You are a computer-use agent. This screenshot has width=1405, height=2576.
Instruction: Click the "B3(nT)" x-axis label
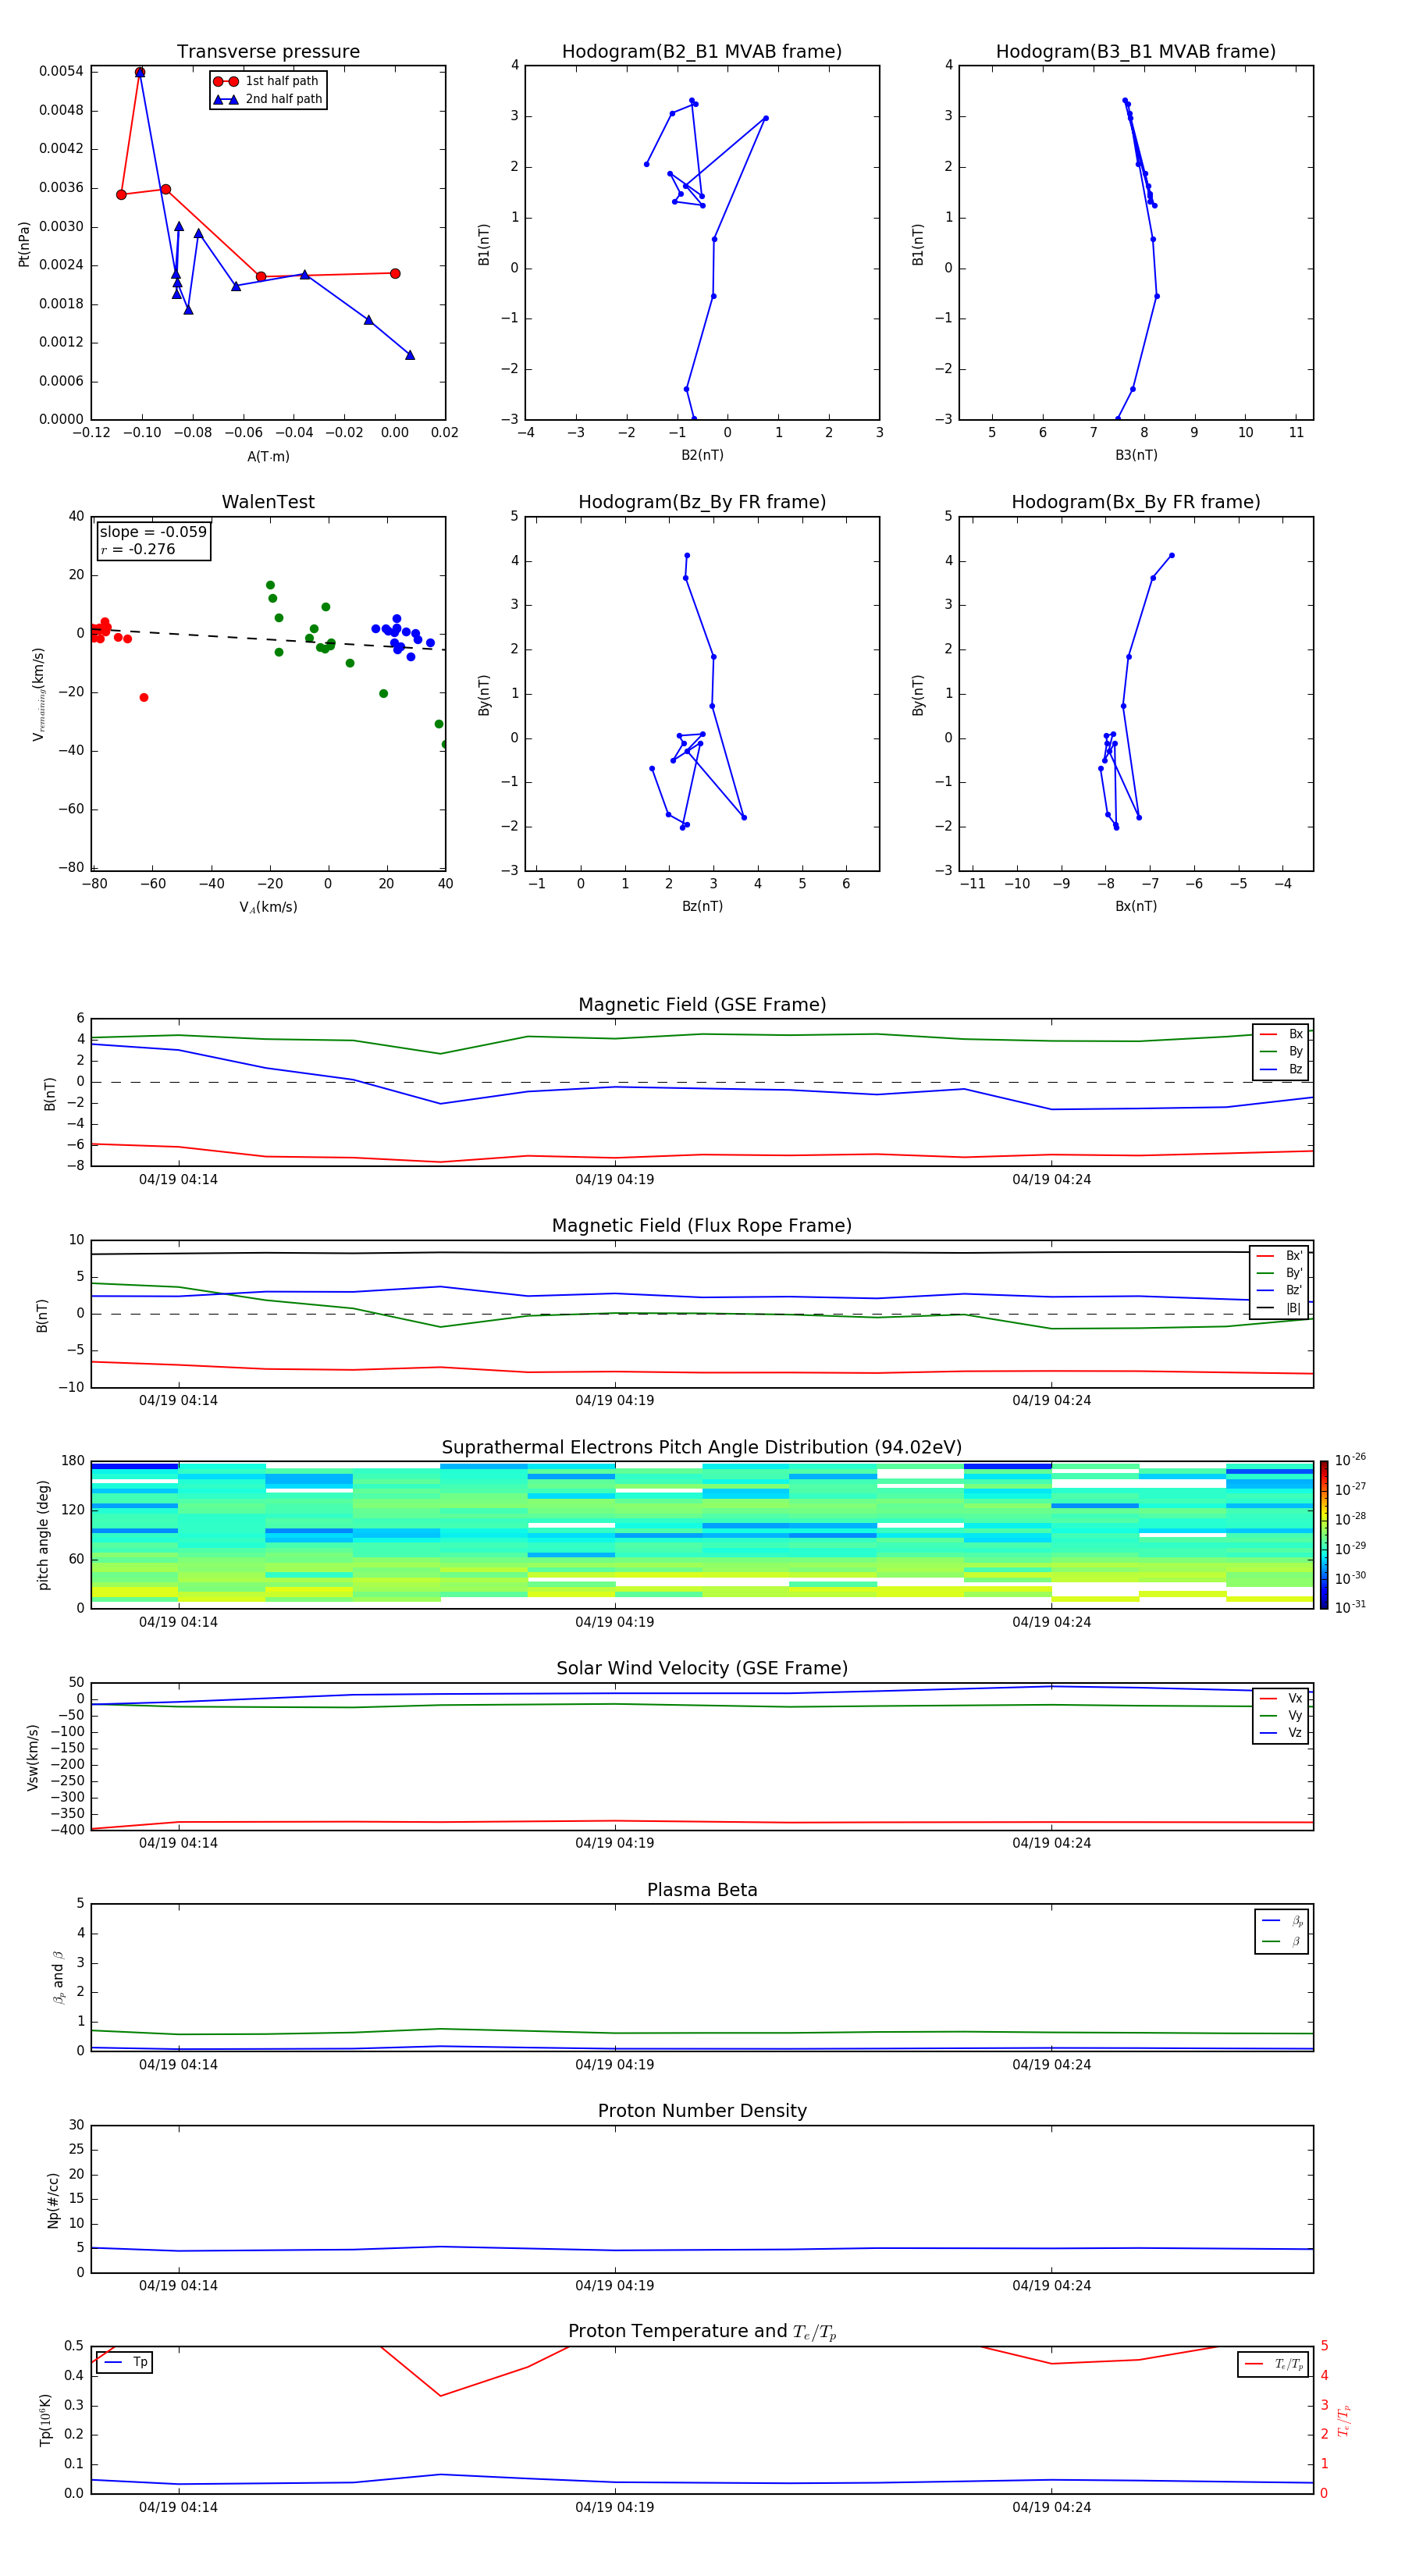tap(1136, 455)
